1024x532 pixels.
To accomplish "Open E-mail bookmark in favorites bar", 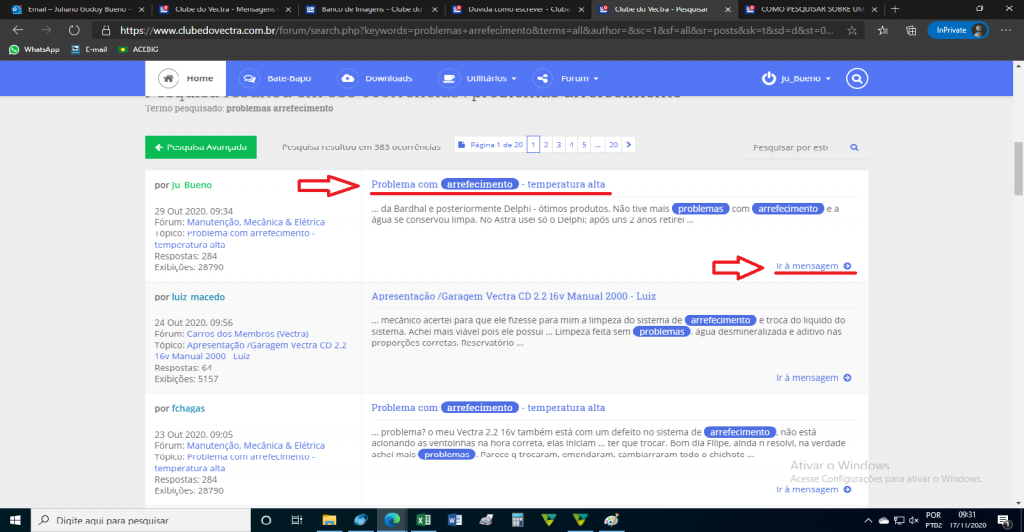I will [89, 50].
